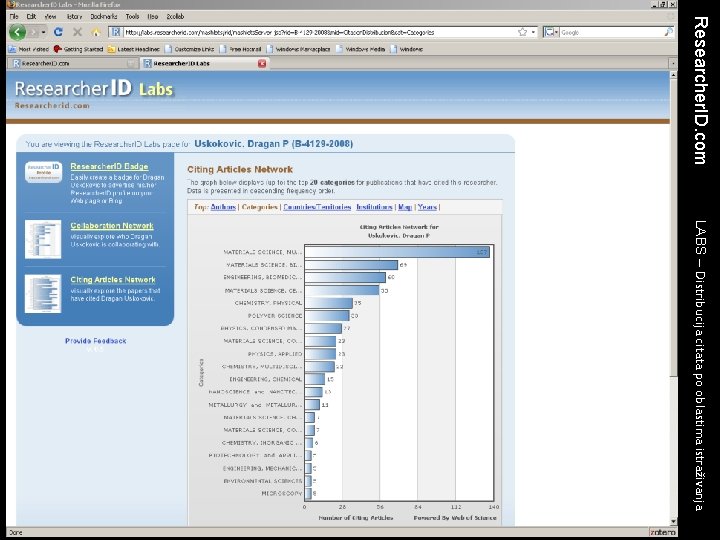Open the Latest Headlines bookmark
720x540 pixels.
(134, 49)
